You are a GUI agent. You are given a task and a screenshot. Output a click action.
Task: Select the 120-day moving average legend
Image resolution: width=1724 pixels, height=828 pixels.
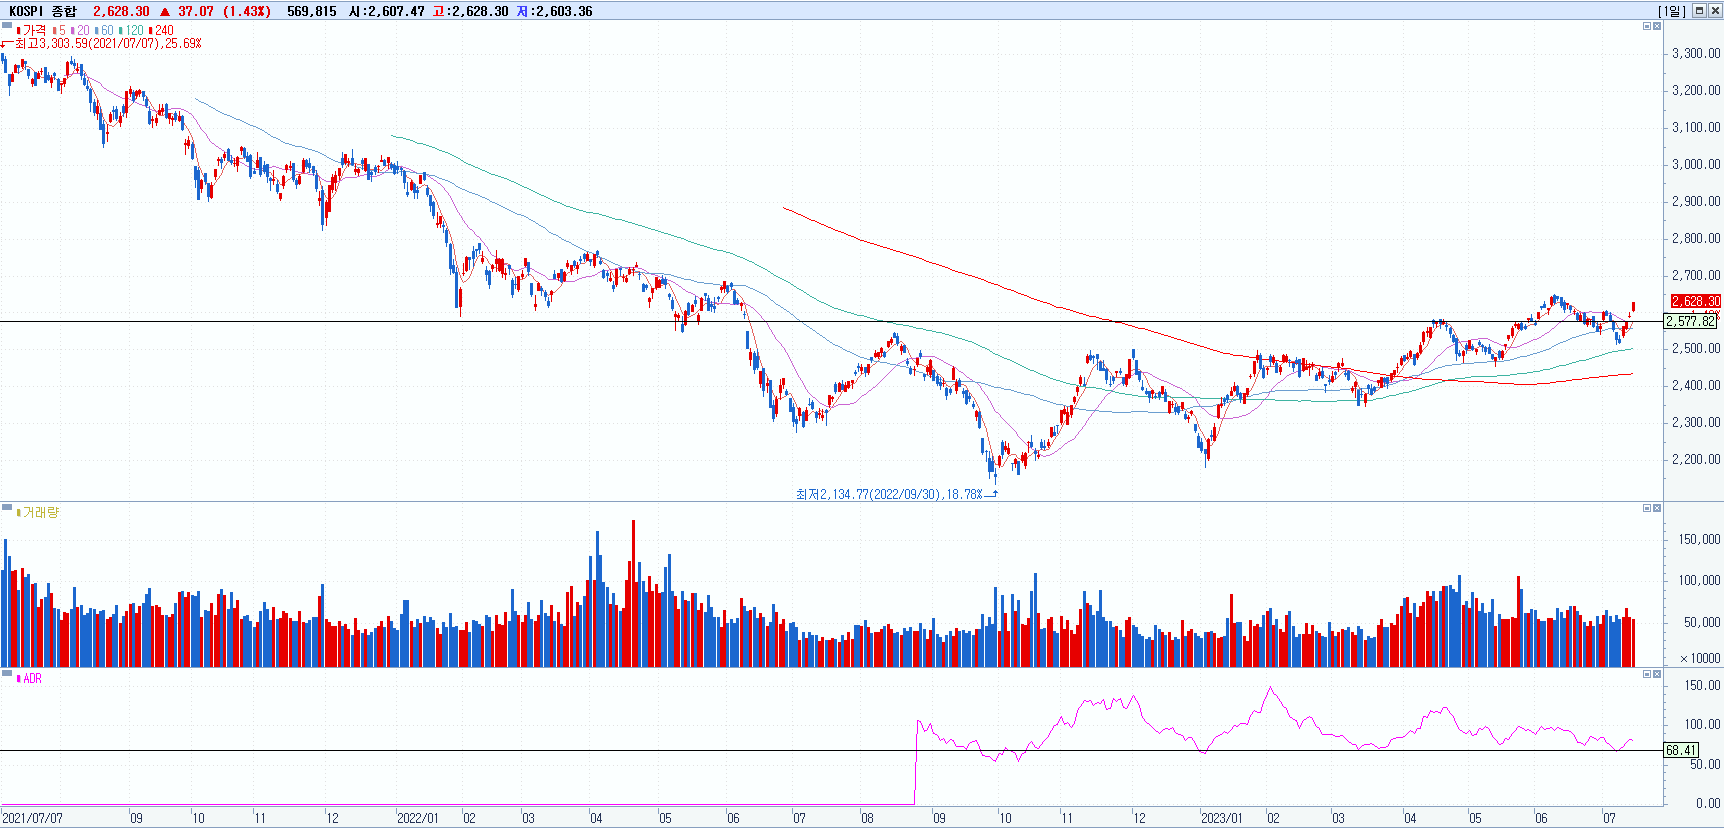point(132,30)
